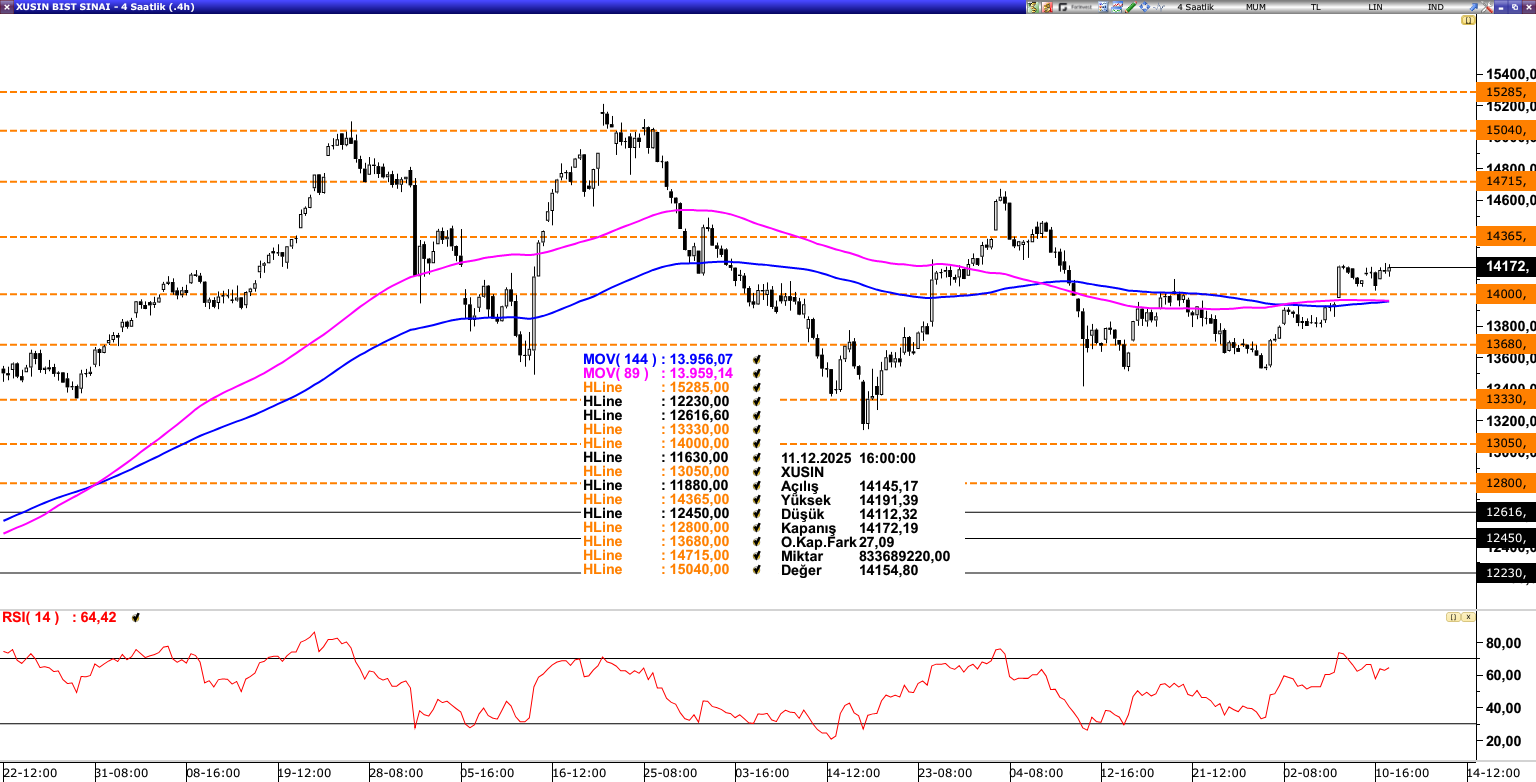Open the MUM chart type selector

click(1256, 7)
